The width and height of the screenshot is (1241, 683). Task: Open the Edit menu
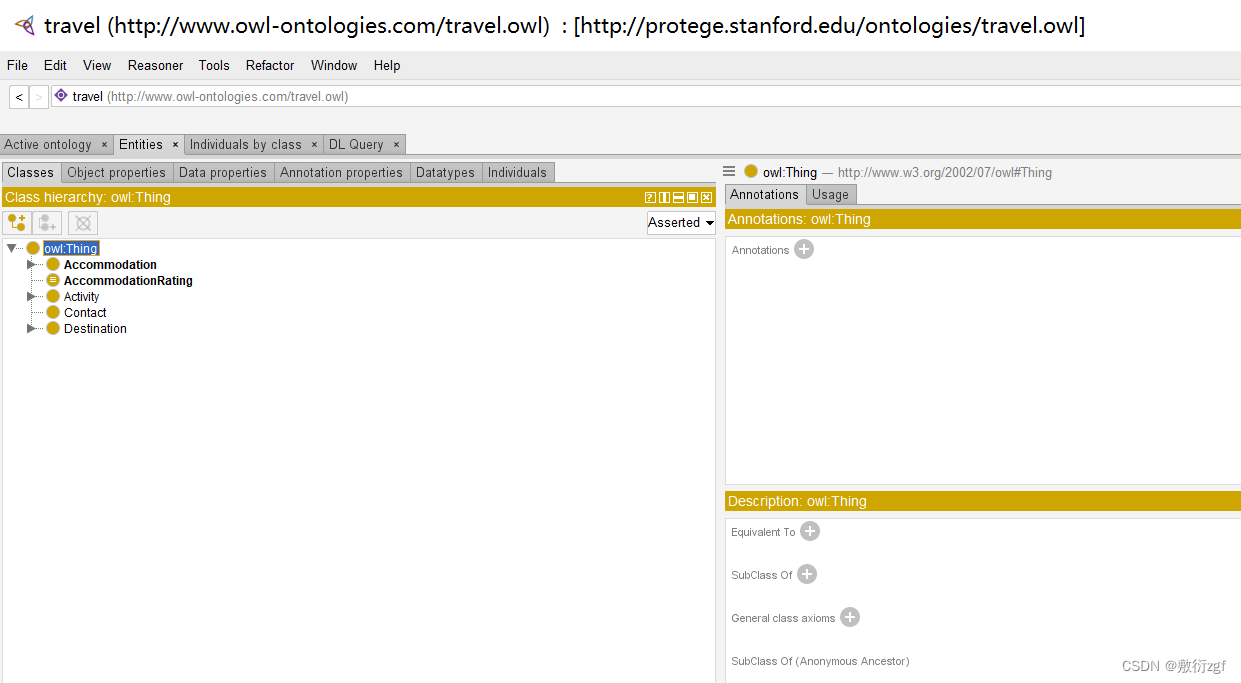(x=55, y=65)
